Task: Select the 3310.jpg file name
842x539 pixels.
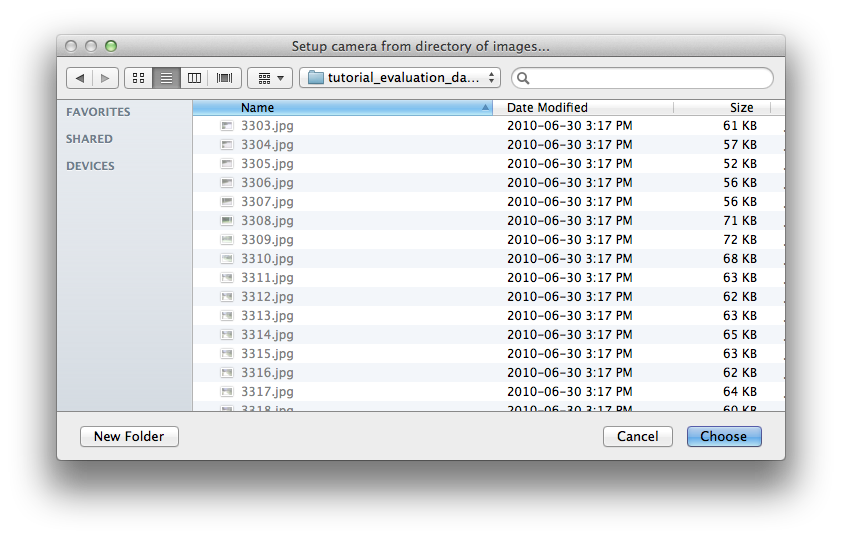Action: click(x=267, y=259)
